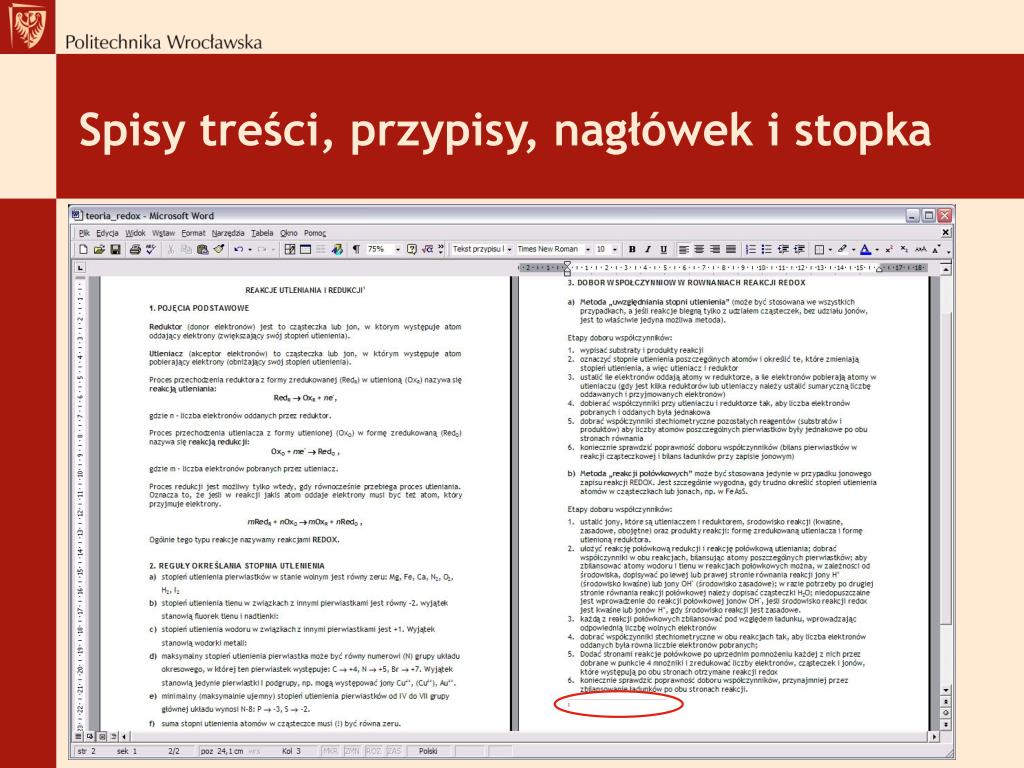Click horizontal scrollbar right arrow
This screenshot has height=768, width=1024.
[x=934, y=736]
